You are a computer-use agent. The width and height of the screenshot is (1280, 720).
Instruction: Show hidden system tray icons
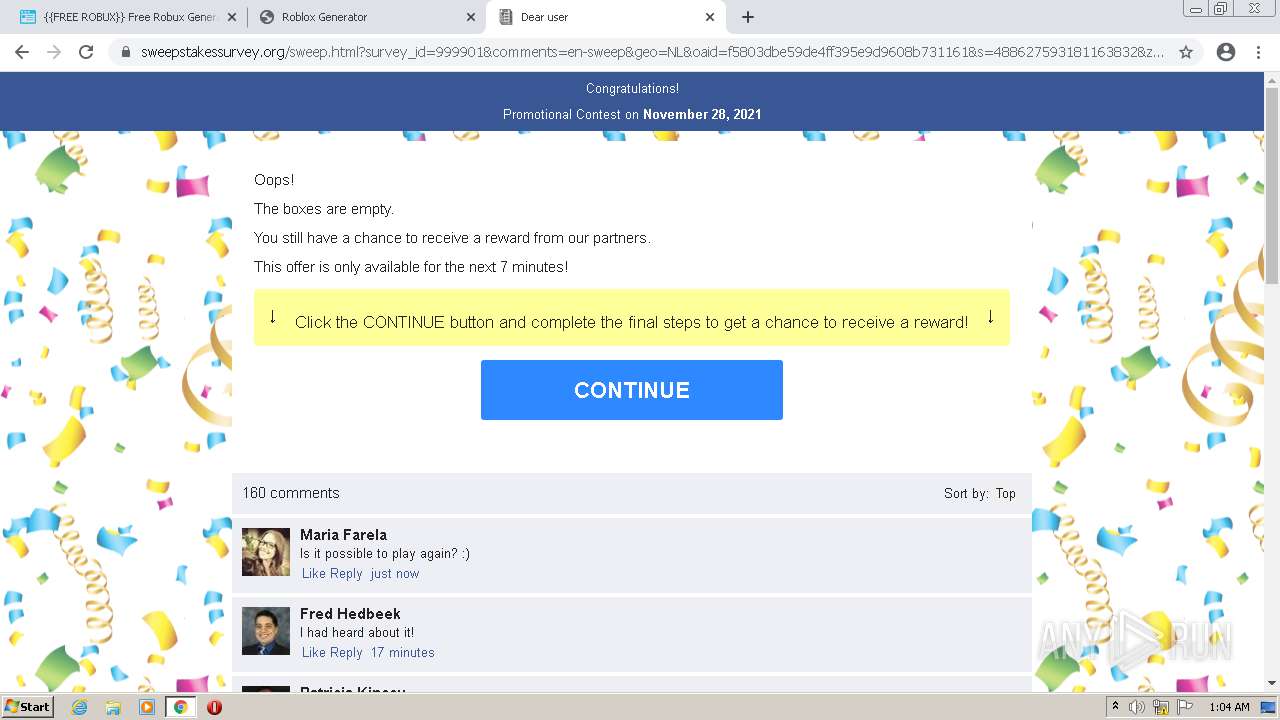tap(1115, 707)
